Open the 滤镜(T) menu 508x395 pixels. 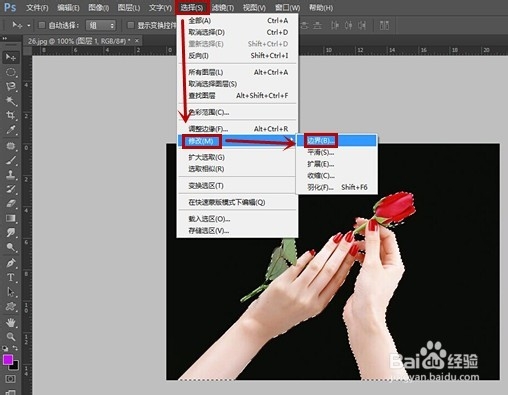pos(223,7)
